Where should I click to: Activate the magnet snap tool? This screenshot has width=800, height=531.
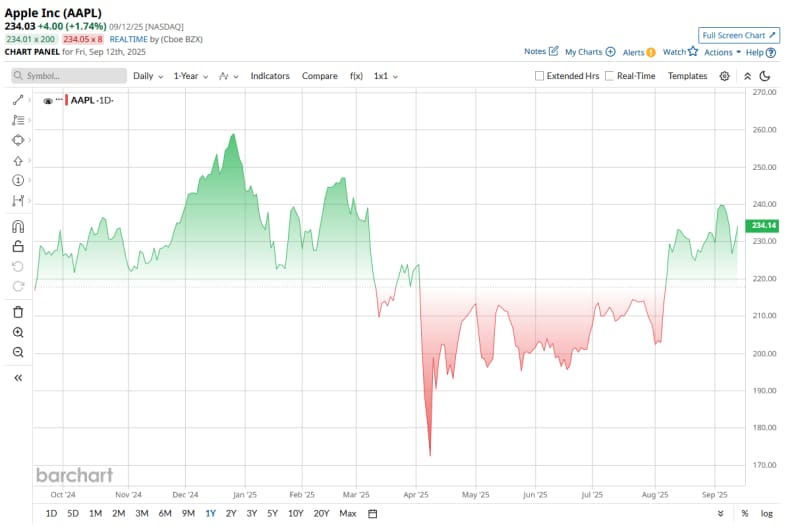[x=18, y=226]
